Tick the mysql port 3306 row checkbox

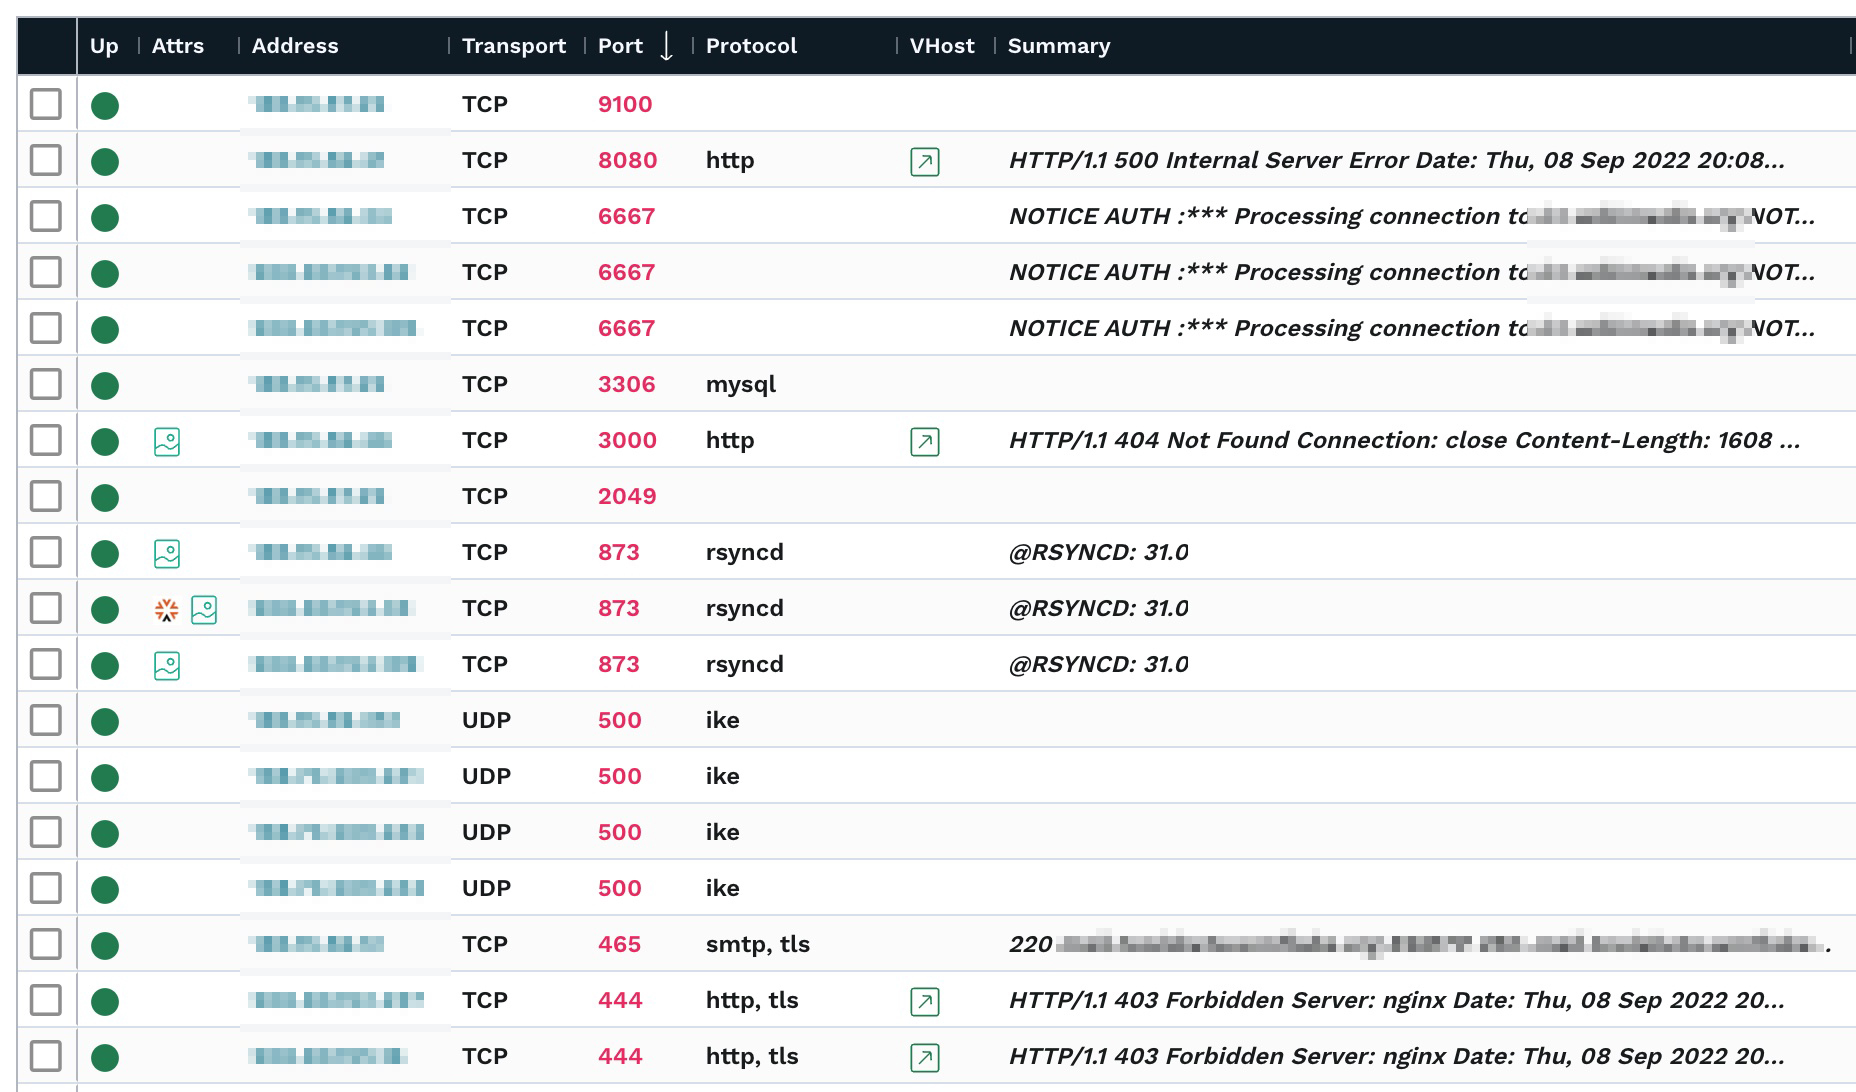46,384
